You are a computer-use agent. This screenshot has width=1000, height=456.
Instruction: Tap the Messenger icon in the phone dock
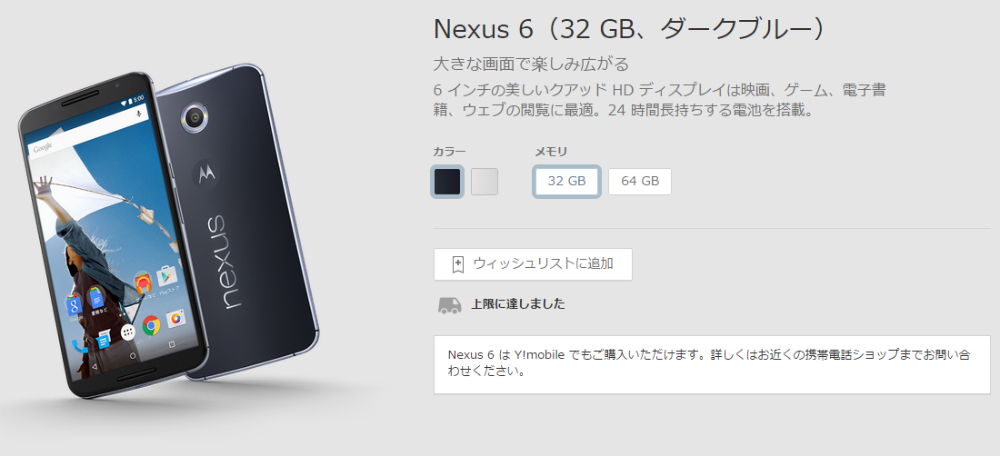click(103, 341)
